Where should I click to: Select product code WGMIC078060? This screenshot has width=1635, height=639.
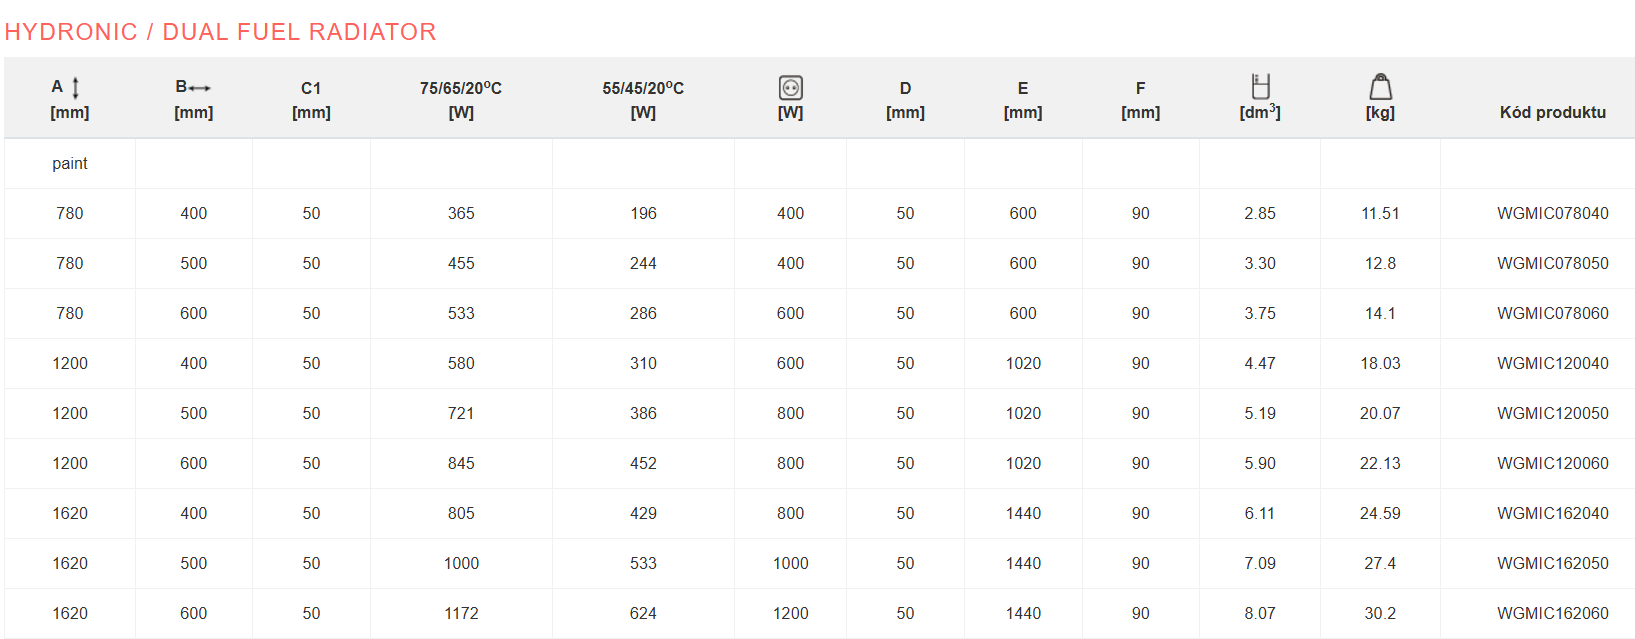point(1552,313)
